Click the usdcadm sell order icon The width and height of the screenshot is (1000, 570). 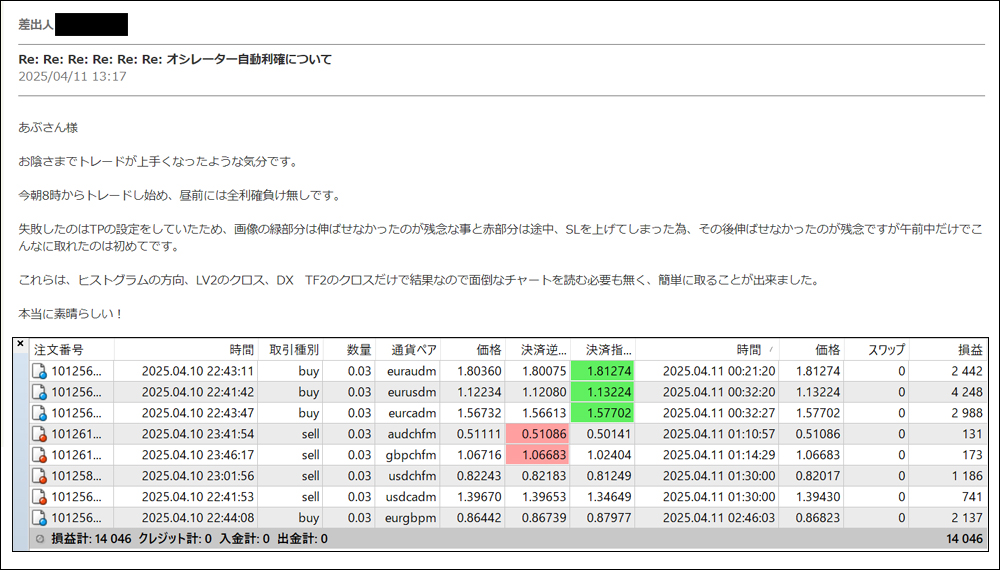pyautogui.click(x=40, y=497)
